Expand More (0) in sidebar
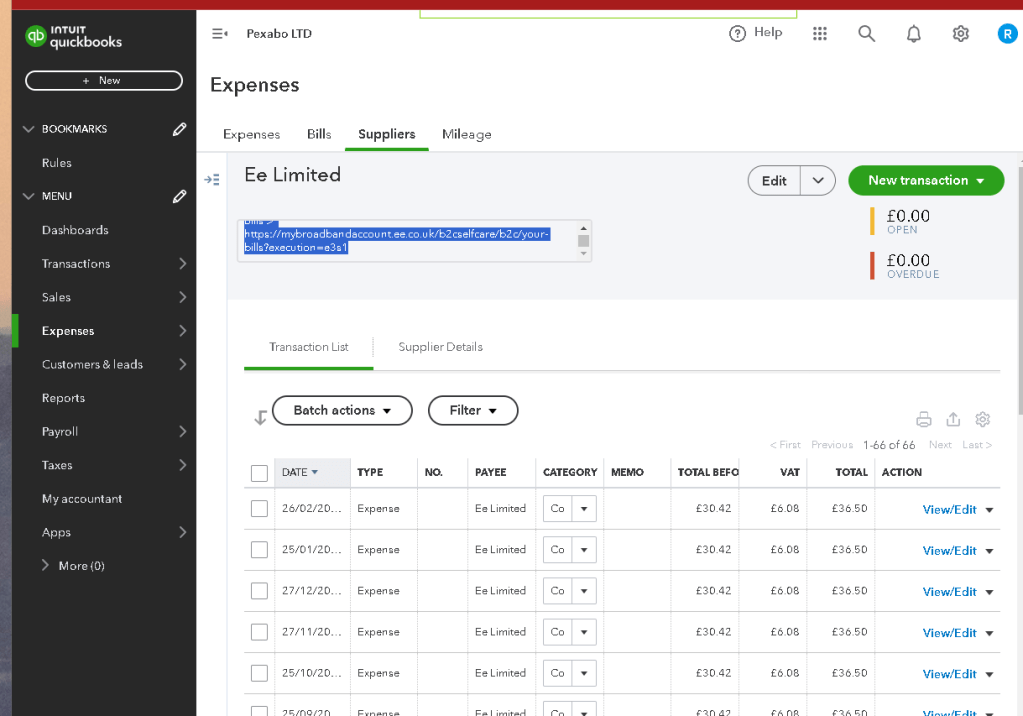The width and height of the screenshot is (1023, 716). [74, 566]
